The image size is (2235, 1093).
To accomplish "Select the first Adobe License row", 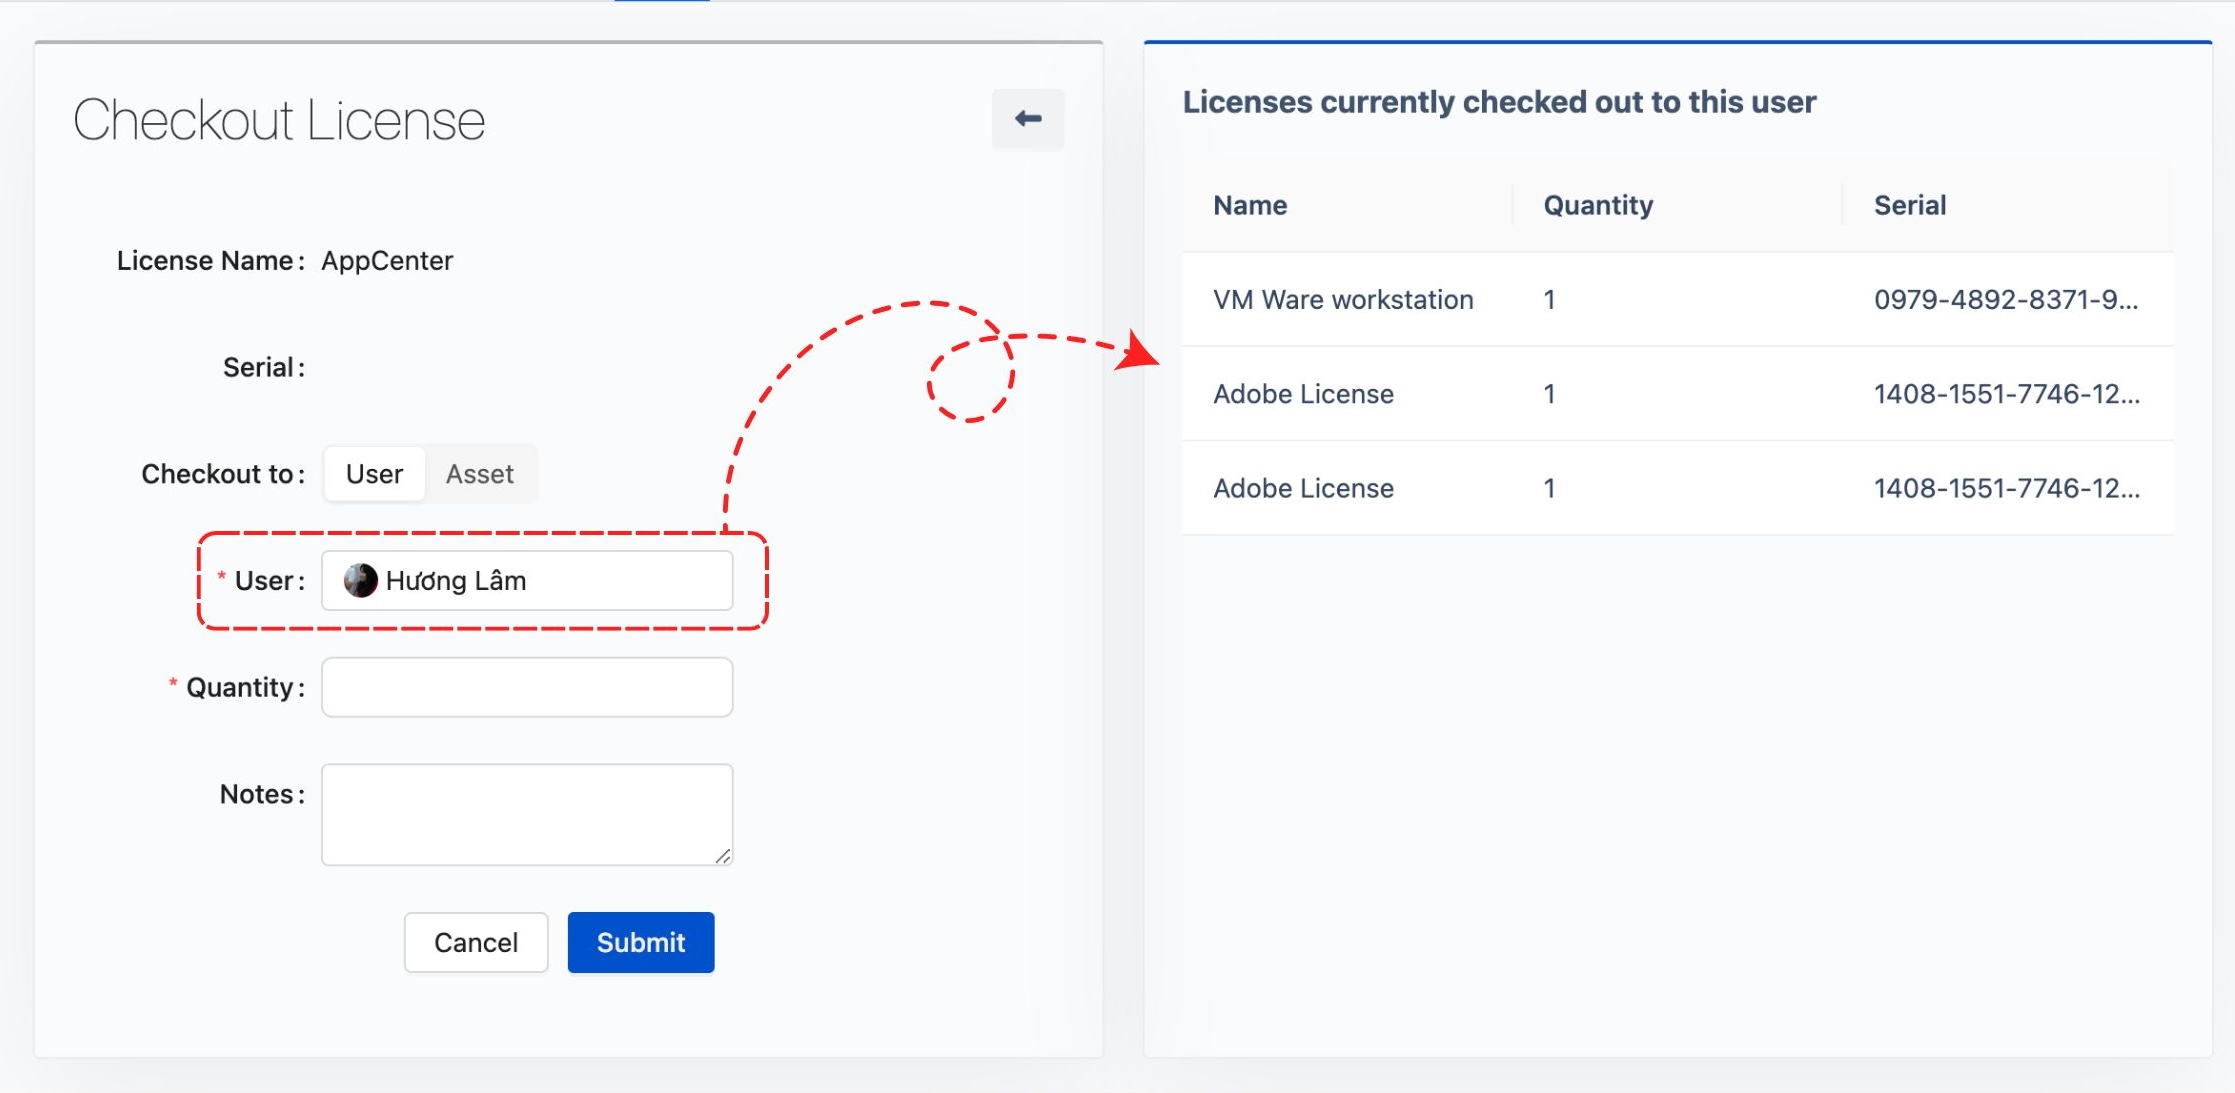I will click(x=1303, y=394).
